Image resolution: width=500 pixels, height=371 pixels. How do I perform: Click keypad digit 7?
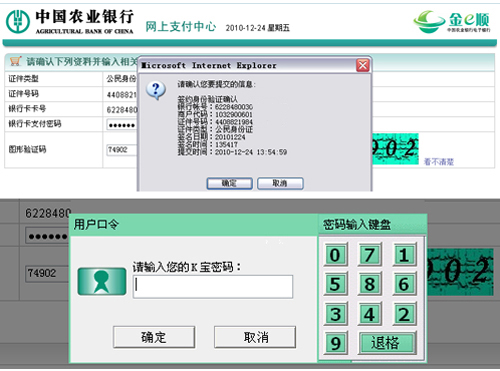(369, 255)
